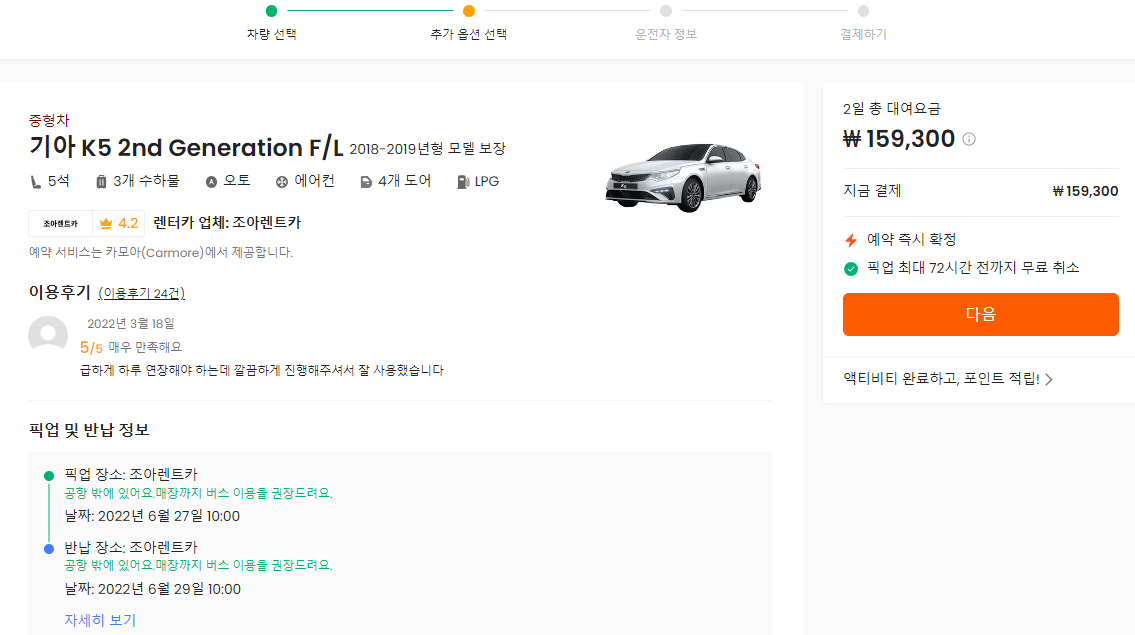Click the 렌터카 업체: 조아렌트카 text
This screenshot has height=635, width=1135.
[x=227, y=223]
